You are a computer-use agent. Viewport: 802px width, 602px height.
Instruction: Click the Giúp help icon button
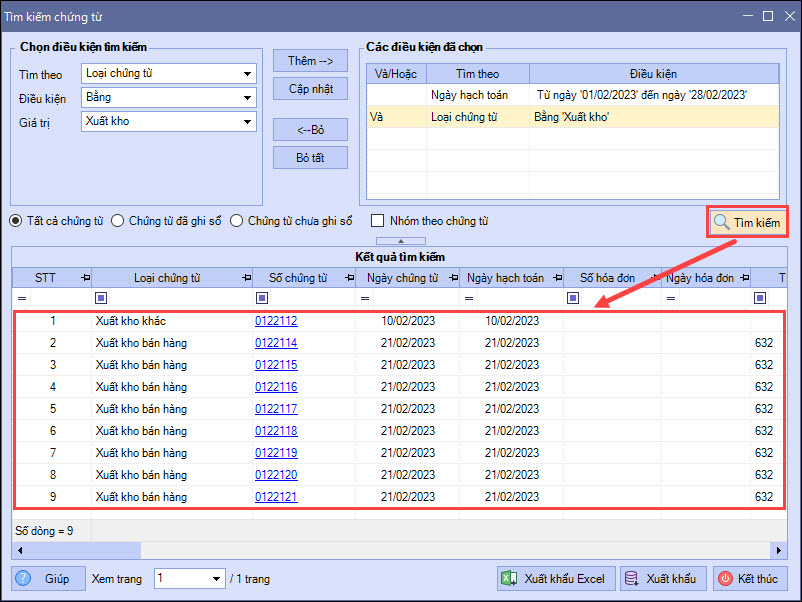(43, 578)
